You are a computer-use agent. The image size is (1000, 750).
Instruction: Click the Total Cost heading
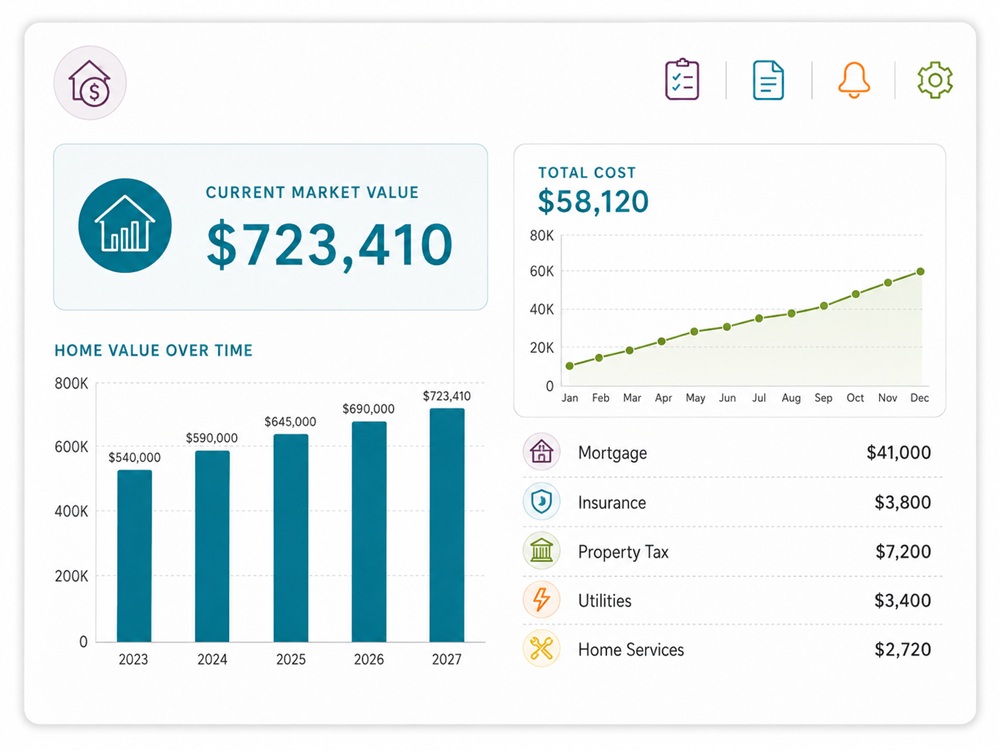coord(587,173)
